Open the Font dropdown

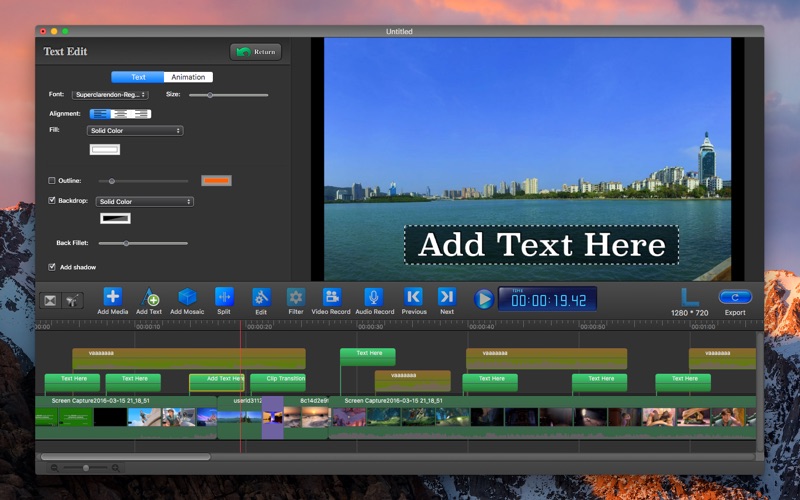110,94
